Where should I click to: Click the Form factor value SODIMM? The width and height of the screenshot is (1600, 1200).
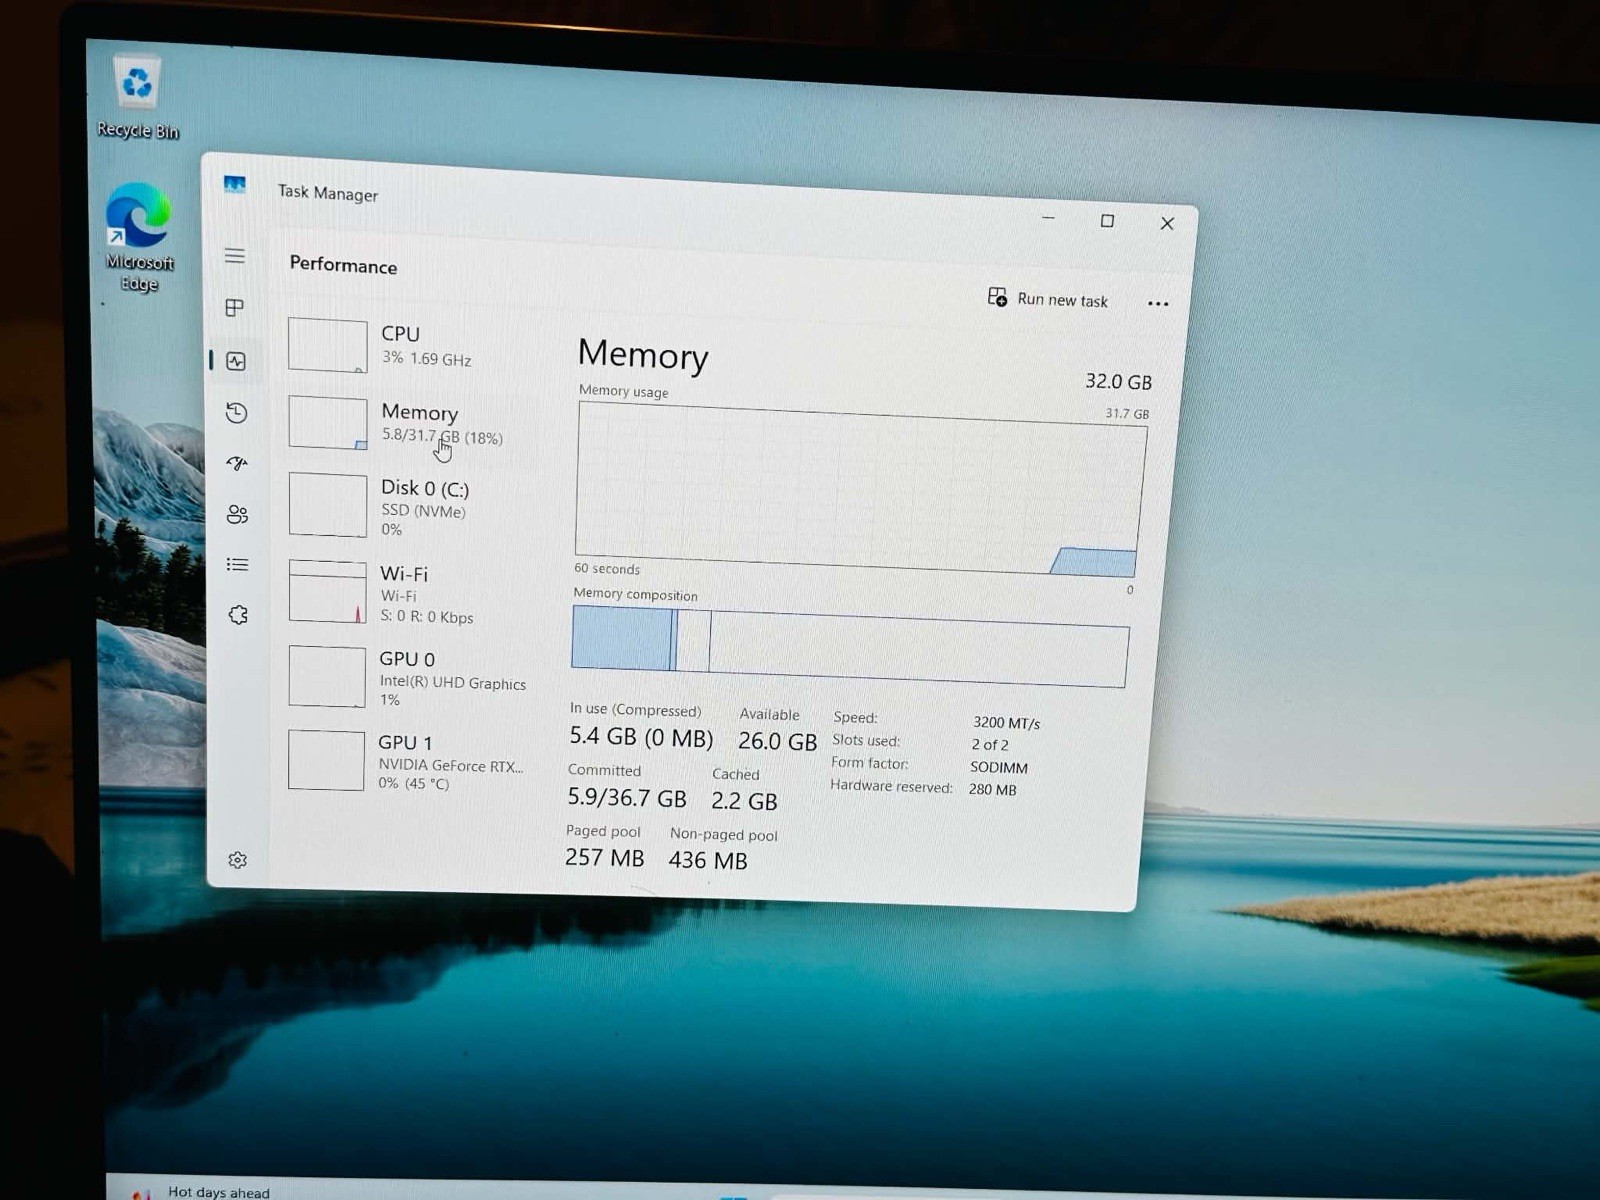coord(998,767)
